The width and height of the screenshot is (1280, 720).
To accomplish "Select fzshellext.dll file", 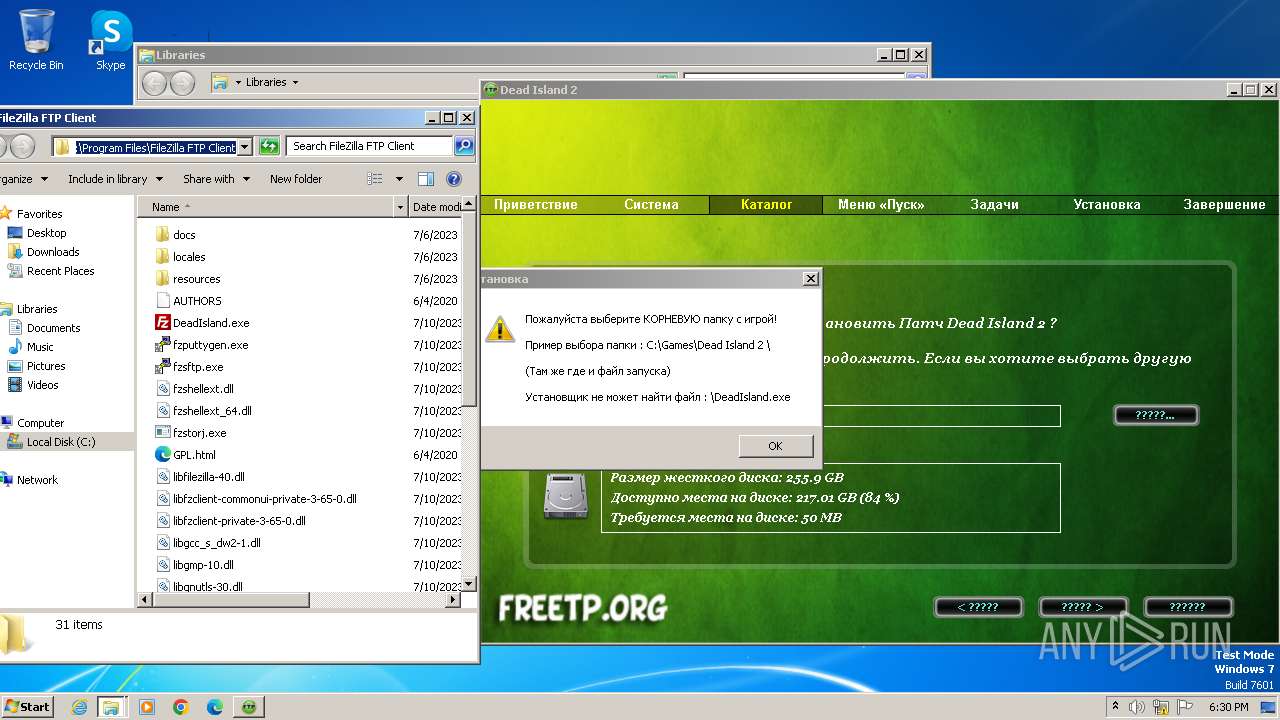I will (x=203, y=389).
